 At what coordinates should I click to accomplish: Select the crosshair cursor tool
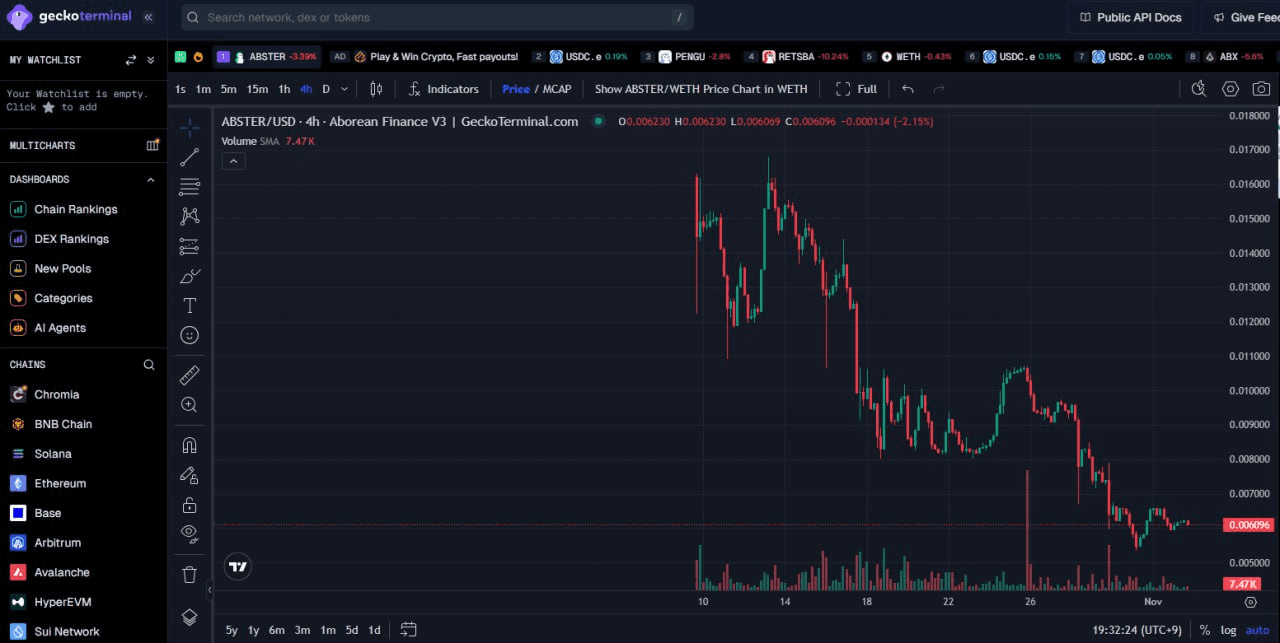coord(189,127)
